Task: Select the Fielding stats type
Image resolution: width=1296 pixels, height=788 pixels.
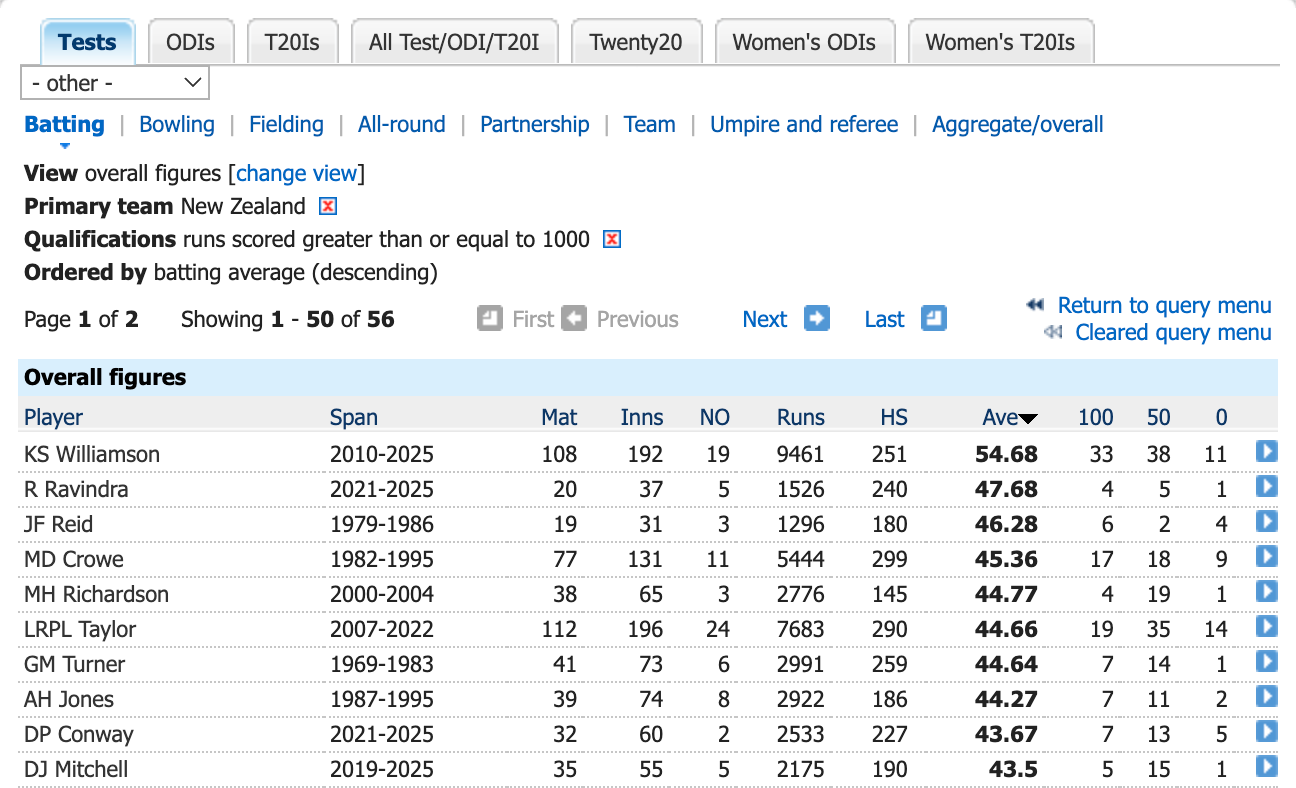Action: [286, 124]
